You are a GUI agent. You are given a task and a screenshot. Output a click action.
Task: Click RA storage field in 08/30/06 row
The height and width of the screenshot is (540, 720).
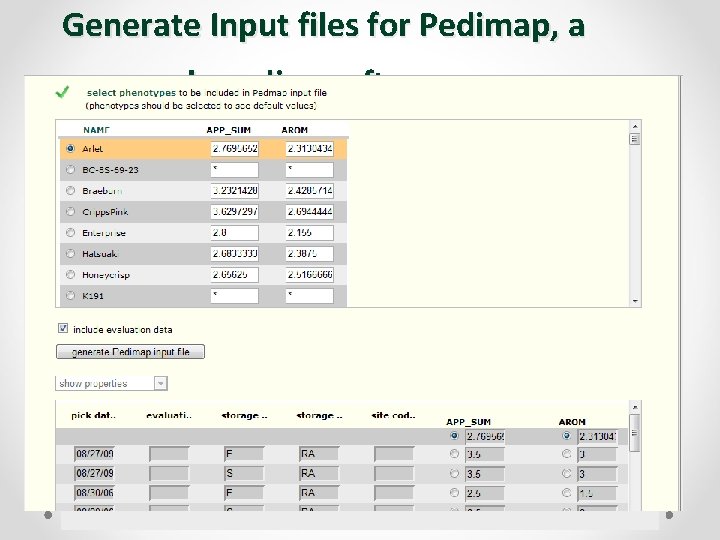click(319, 493)
